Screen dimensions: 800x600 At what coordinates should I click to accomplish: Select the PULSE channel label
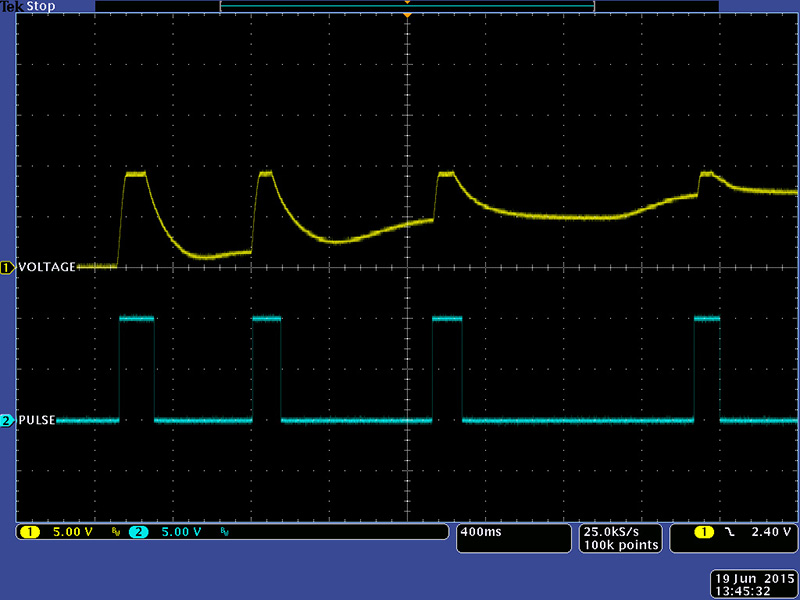tap(37, 421)
